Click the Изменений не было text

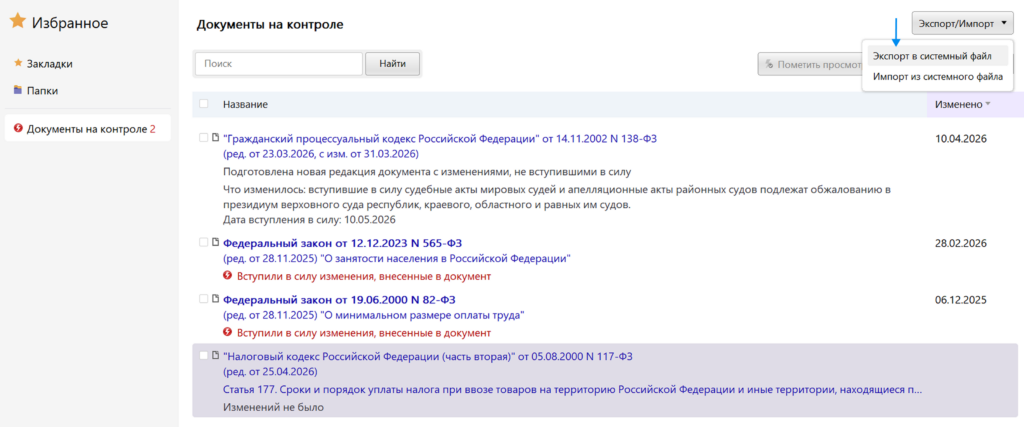pyautogui.click(x=273, y=407)
